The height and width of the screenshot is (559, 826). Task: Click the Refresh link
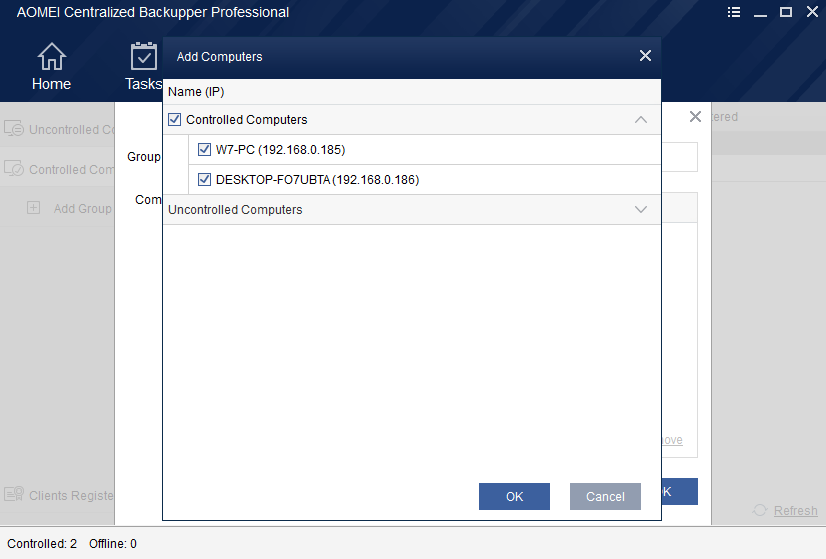(x=795, y=511)
